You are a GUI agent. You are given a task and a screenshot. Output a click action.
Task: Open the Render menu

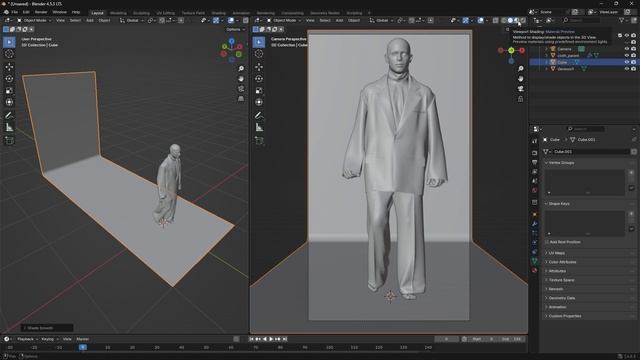41,12
